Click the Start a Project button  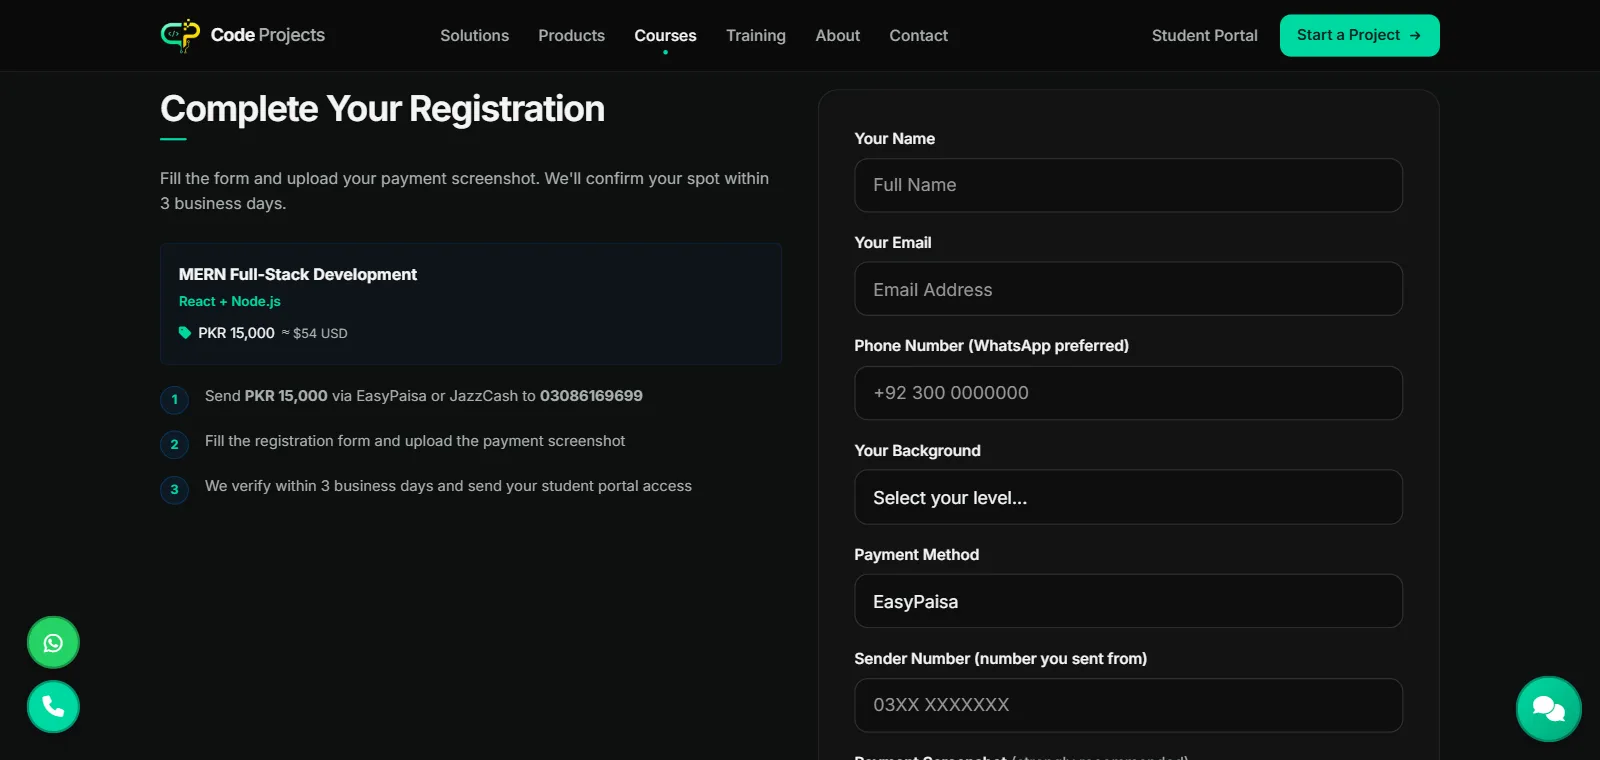coord(1359,35)
